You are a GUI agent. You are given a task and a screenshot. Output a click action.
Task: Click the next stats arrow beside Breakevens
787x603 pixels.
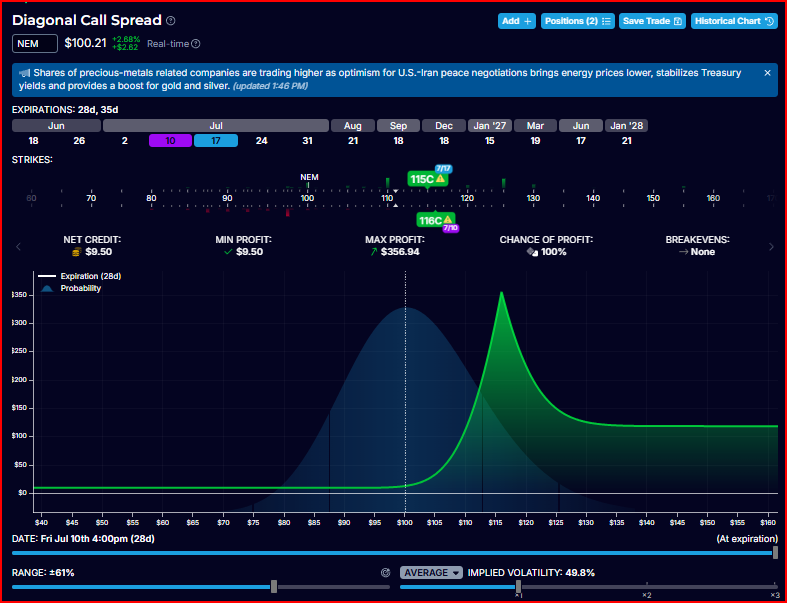[771, 247]
